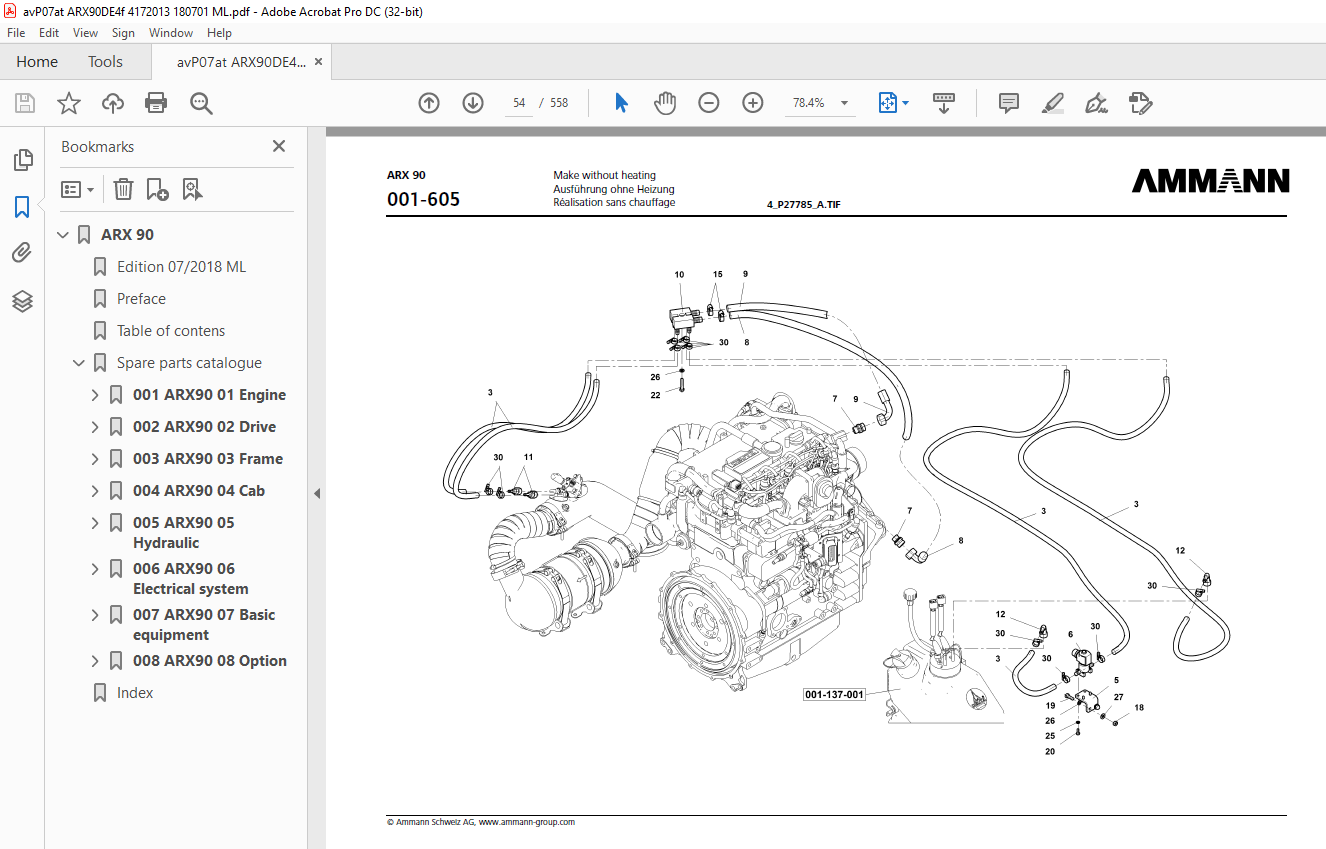Screen dimensions: 1326x849
Task: Expand 007 ARX90 07 Basic equipment bookmark
Action: [x=96, y=615]
